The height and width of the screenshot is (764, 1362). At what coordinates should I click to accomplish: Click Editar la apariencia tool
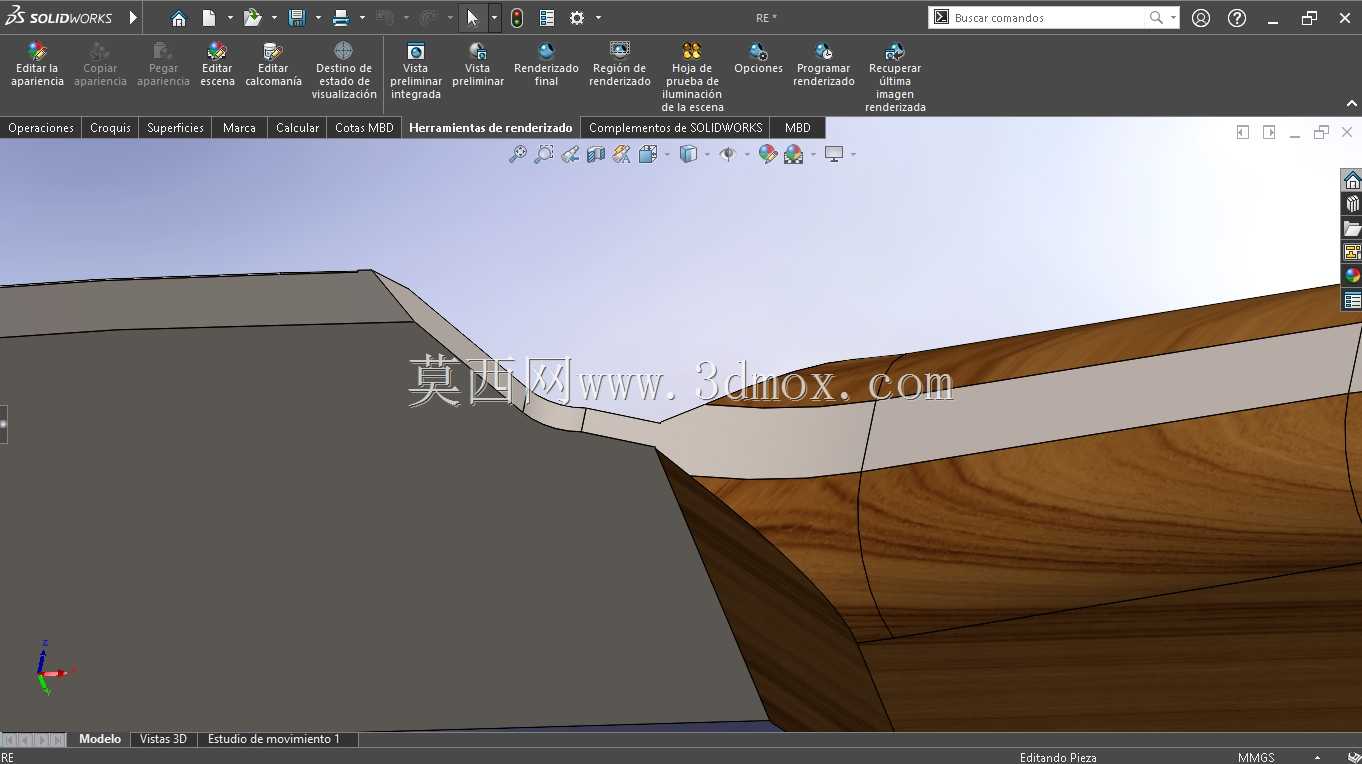pos(37,64)
